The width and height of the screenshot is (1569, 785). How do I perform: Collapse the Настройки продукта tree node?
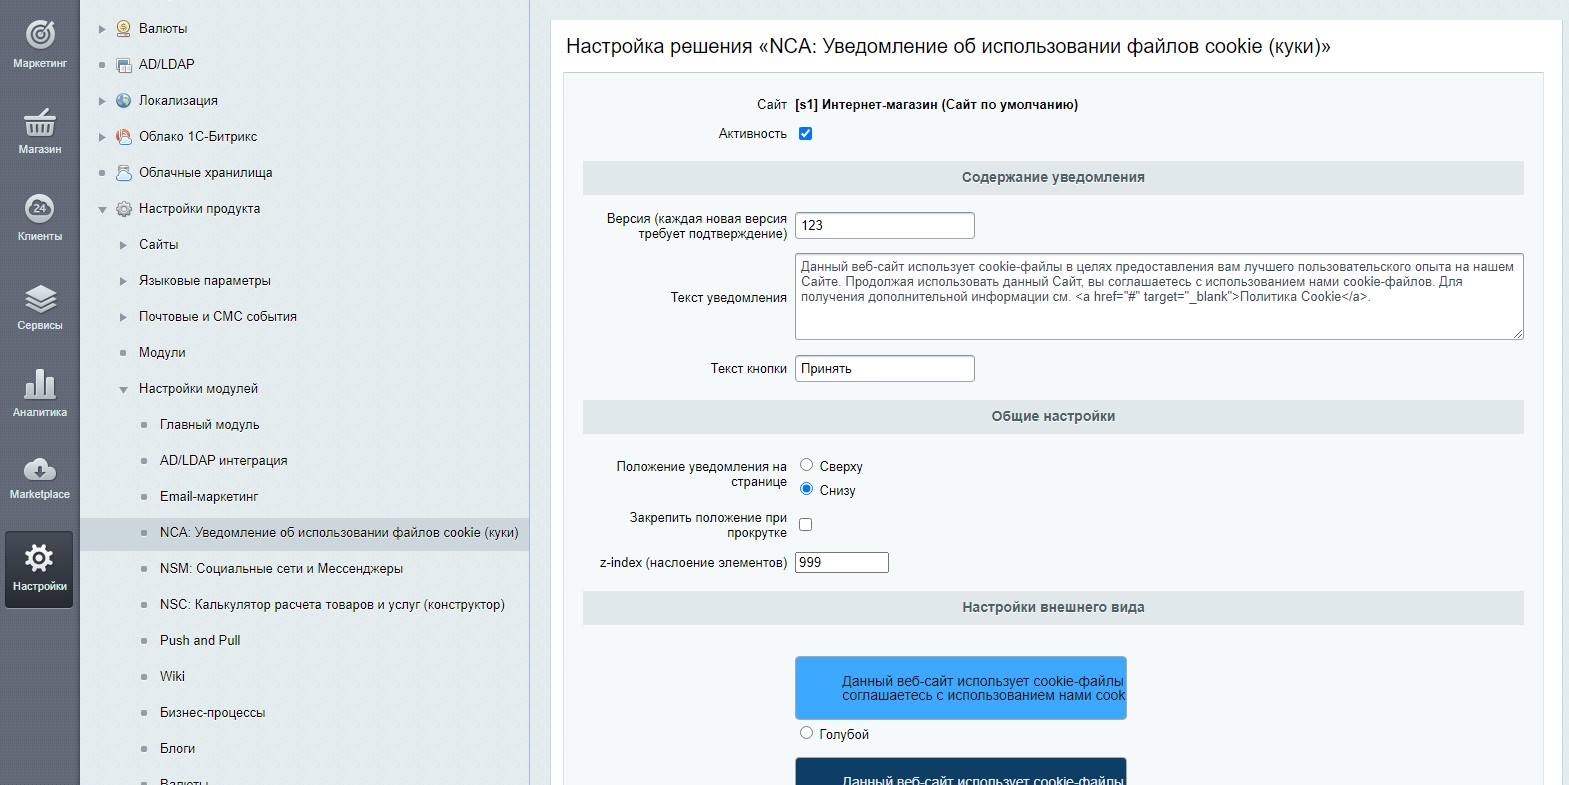[102, 209]
